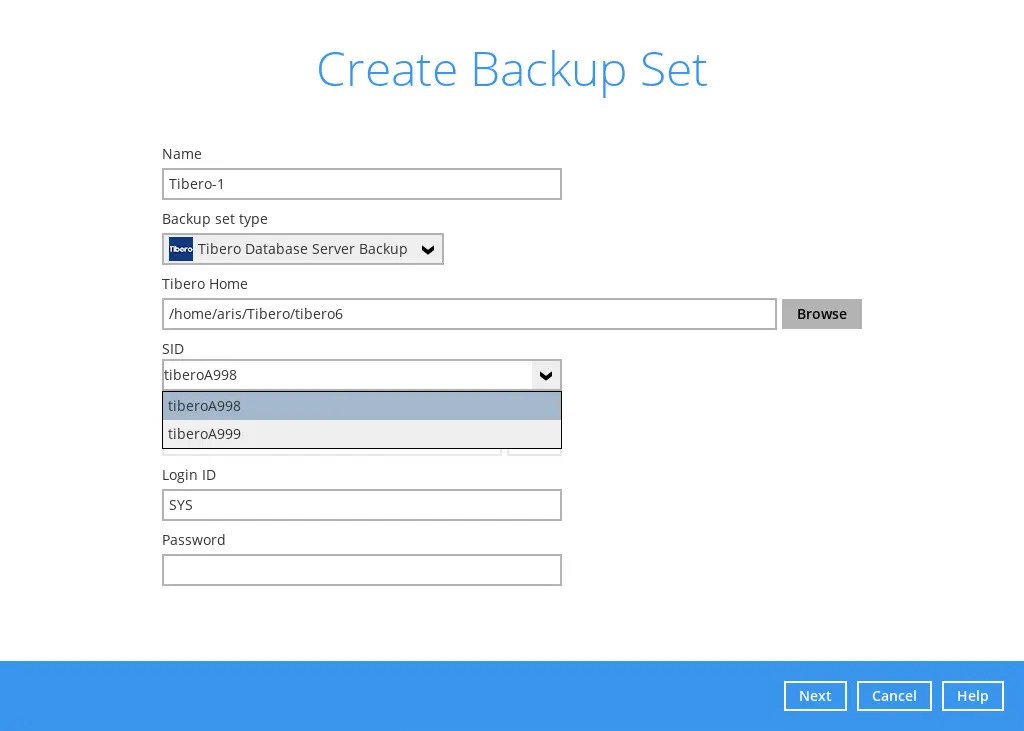The width and height of the screenshot is (1024, 731).
Task: Click the small field partly hidden under SID list
Action: coord(534,452)
